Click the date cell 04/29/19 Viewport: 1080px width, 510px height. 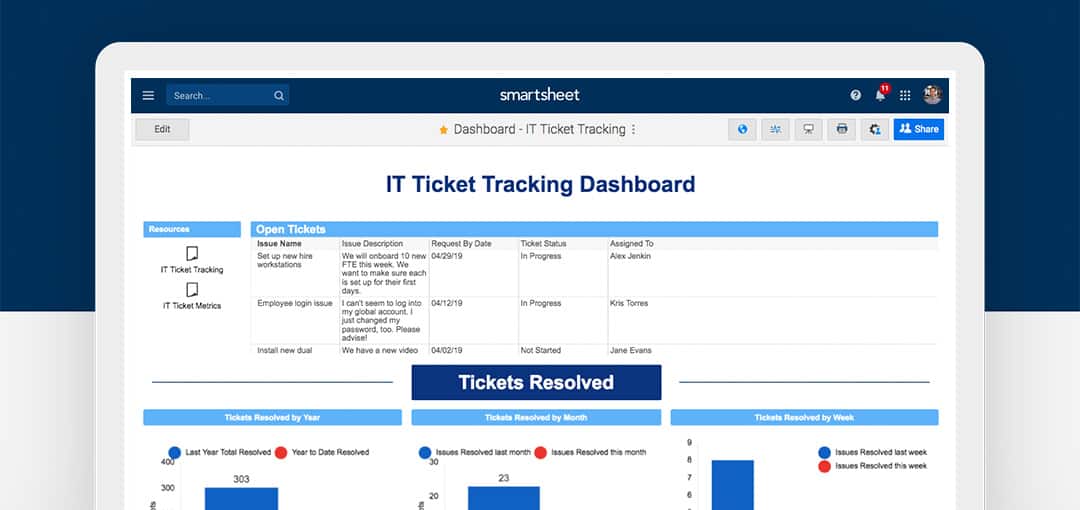tap(474, 273)
